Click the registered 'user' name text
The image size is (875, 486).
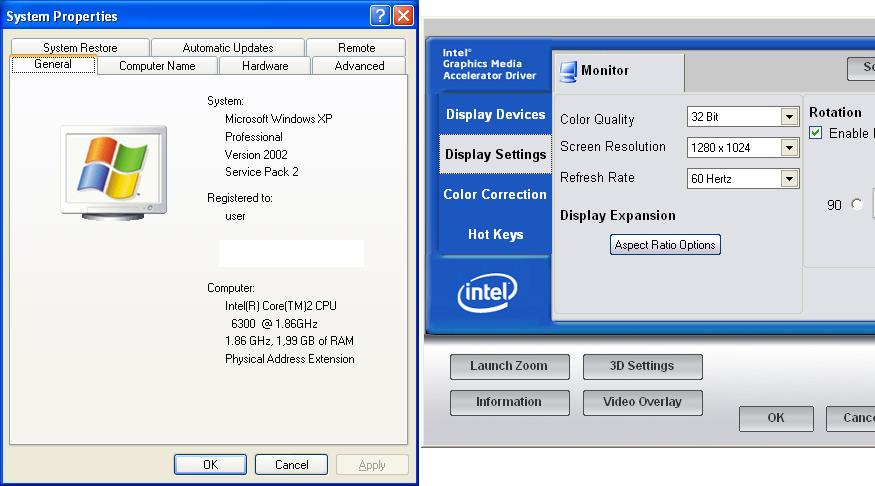coord(235,216)
